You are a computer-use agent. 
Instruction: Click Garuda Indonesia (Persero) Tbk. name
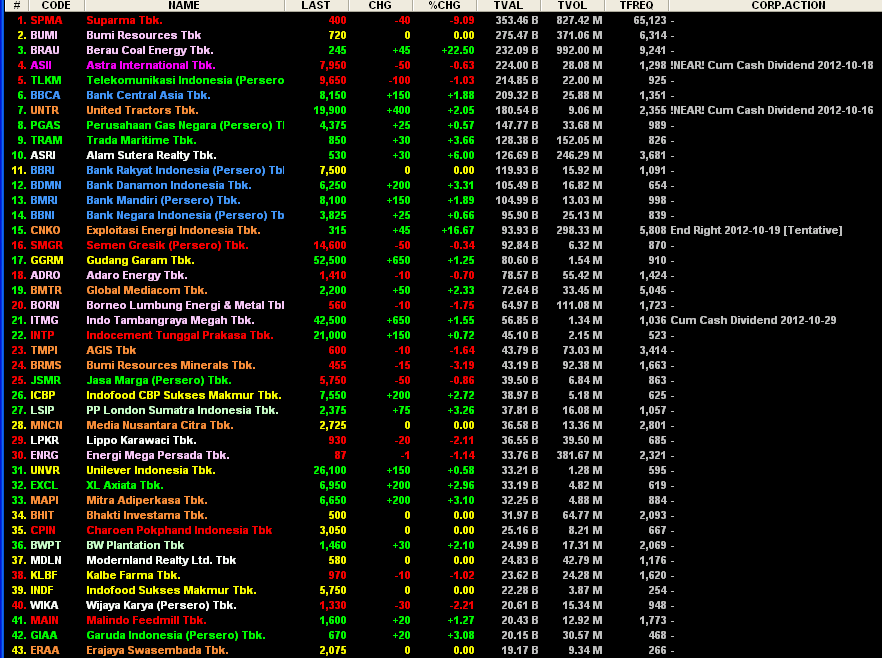click(175, 635)
